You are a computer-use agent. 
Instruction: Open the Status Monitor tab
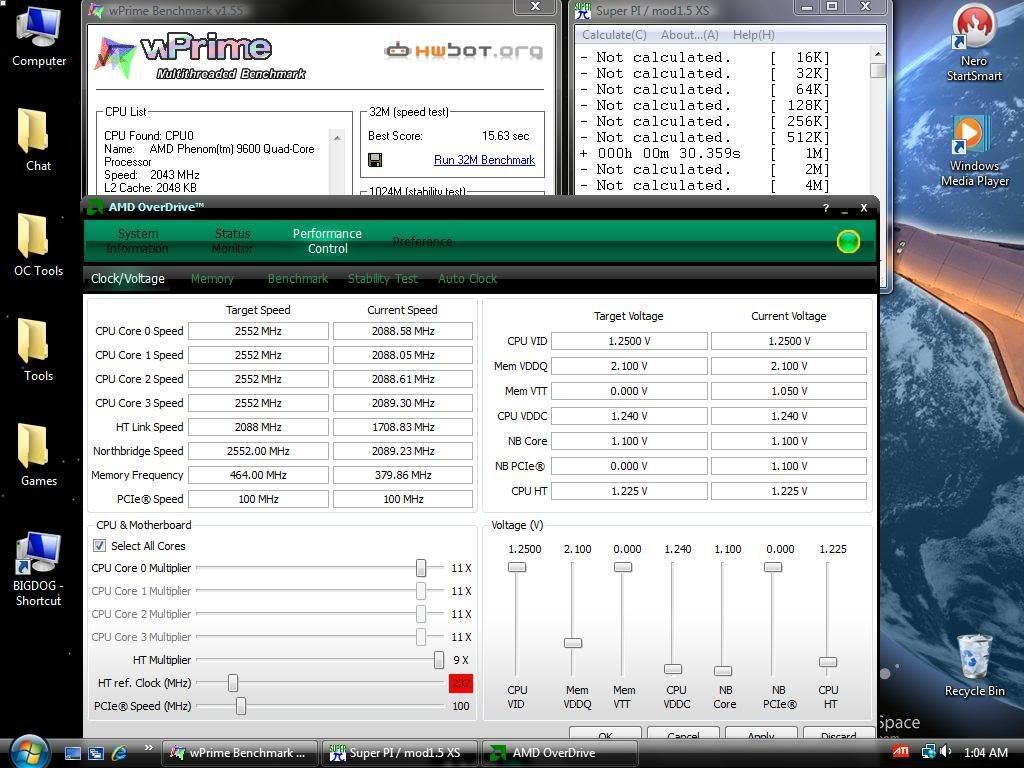point(232,241)
